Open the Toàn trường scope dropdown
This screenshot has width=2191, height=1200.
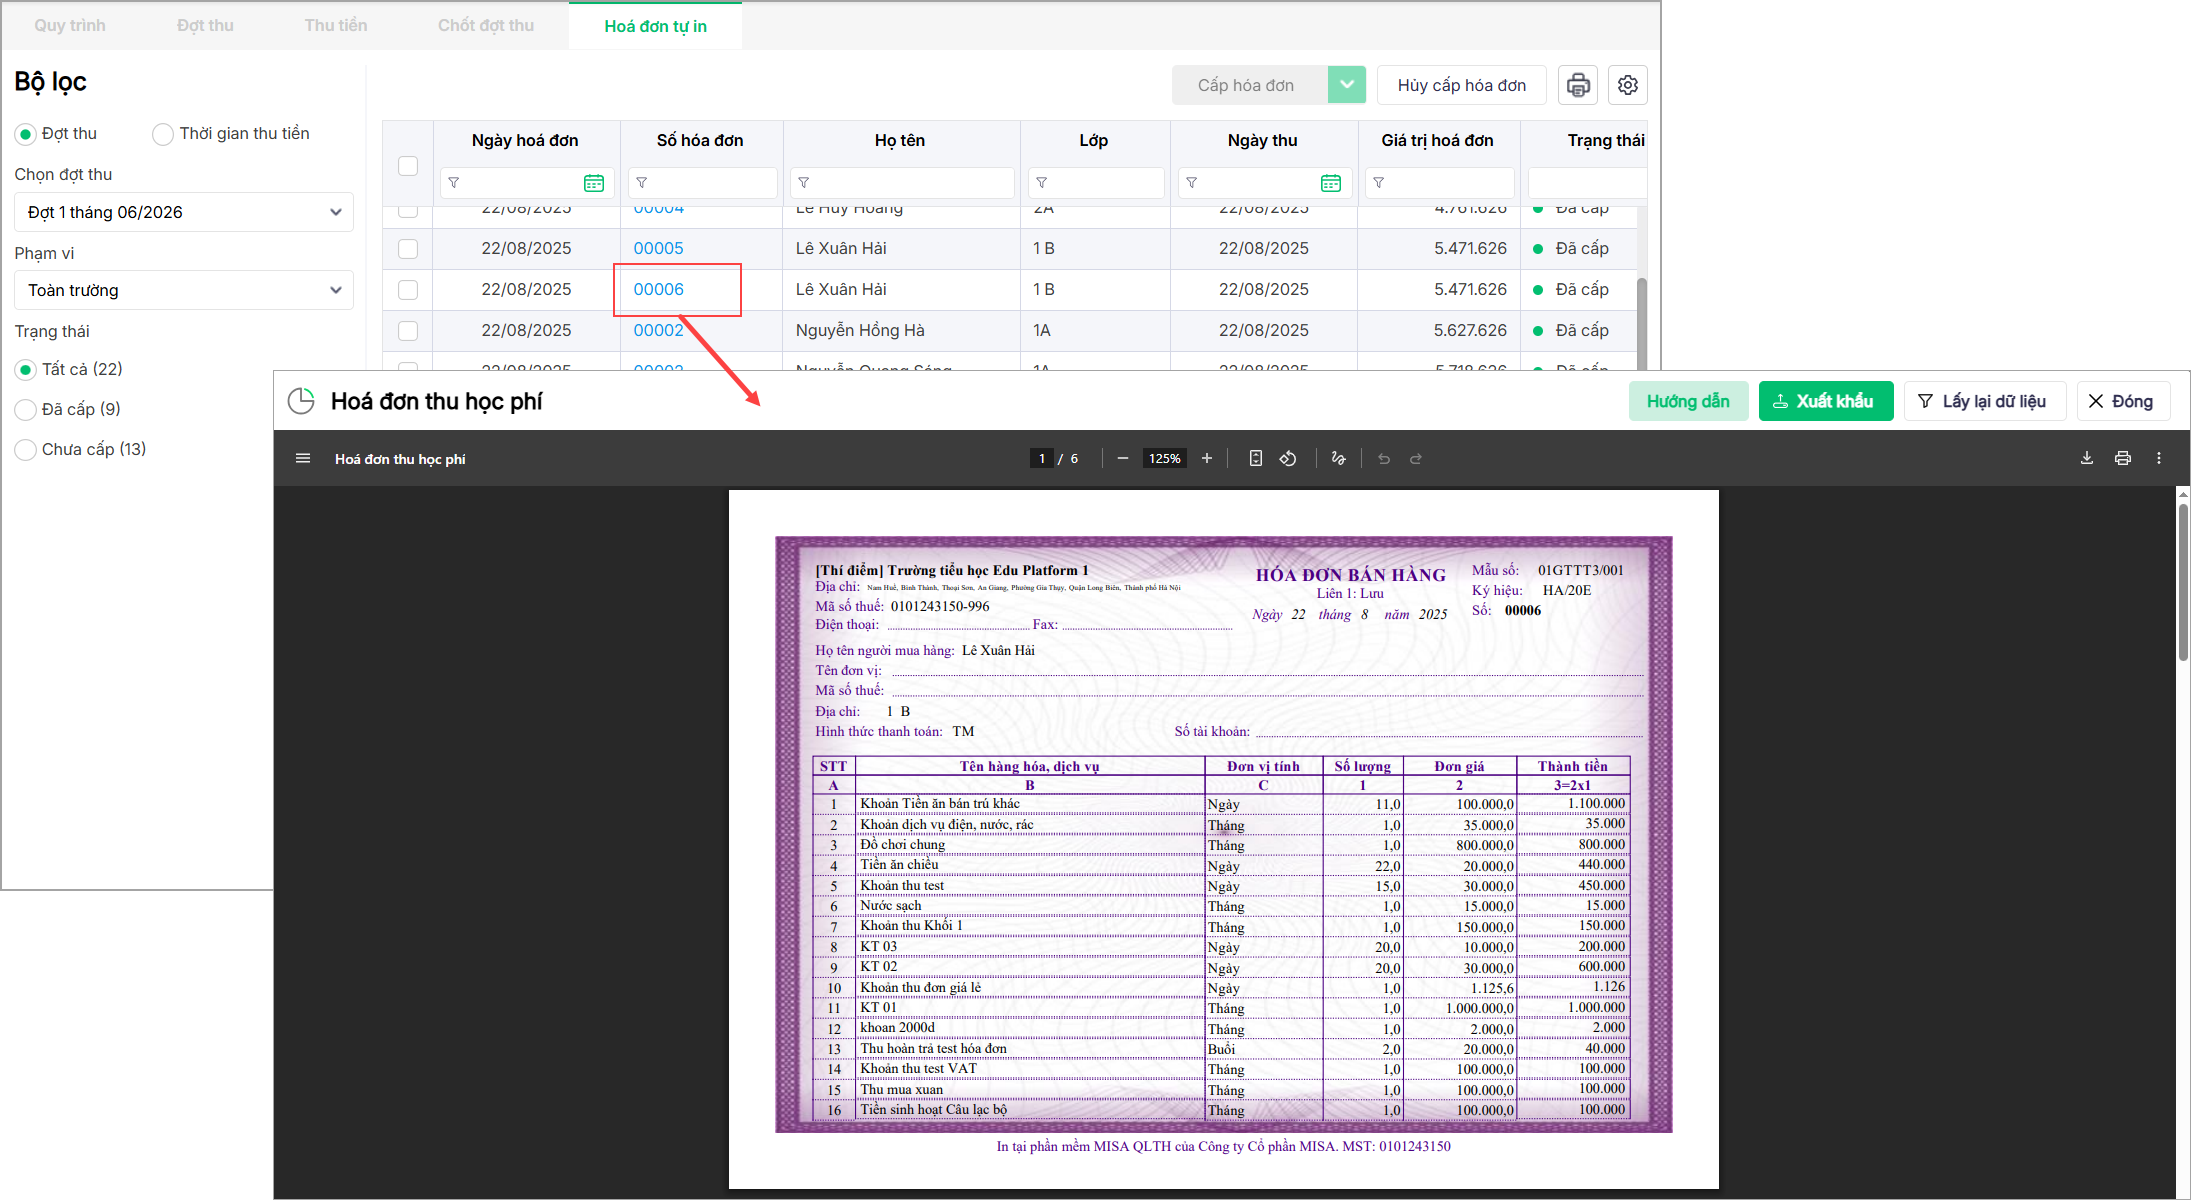point(184,290)
